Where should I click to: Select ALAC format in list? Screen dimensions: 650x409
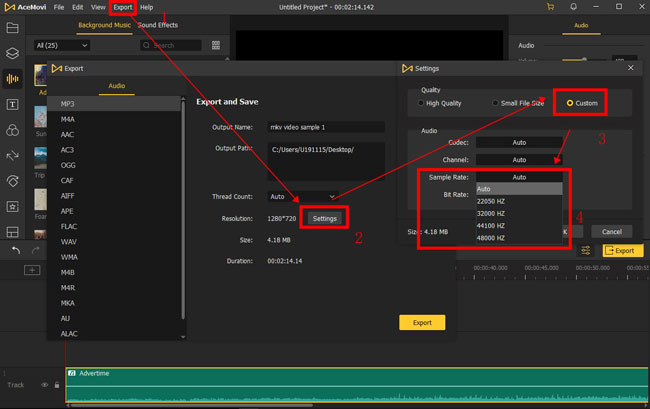click(114, 334)
